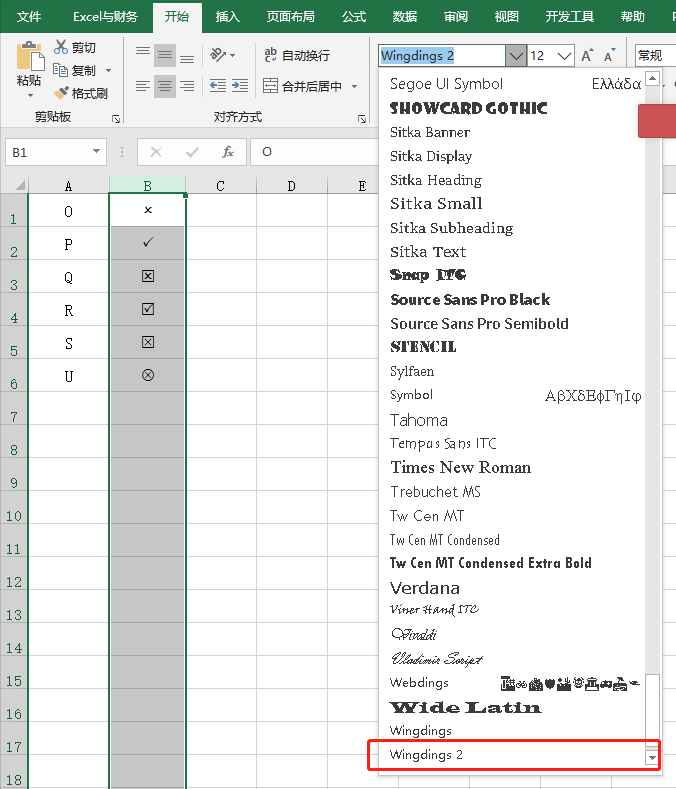The width and height of the screenshot is (676, 789).
Task: Expand the Name Box dropdown
Action: pos(97,152)
